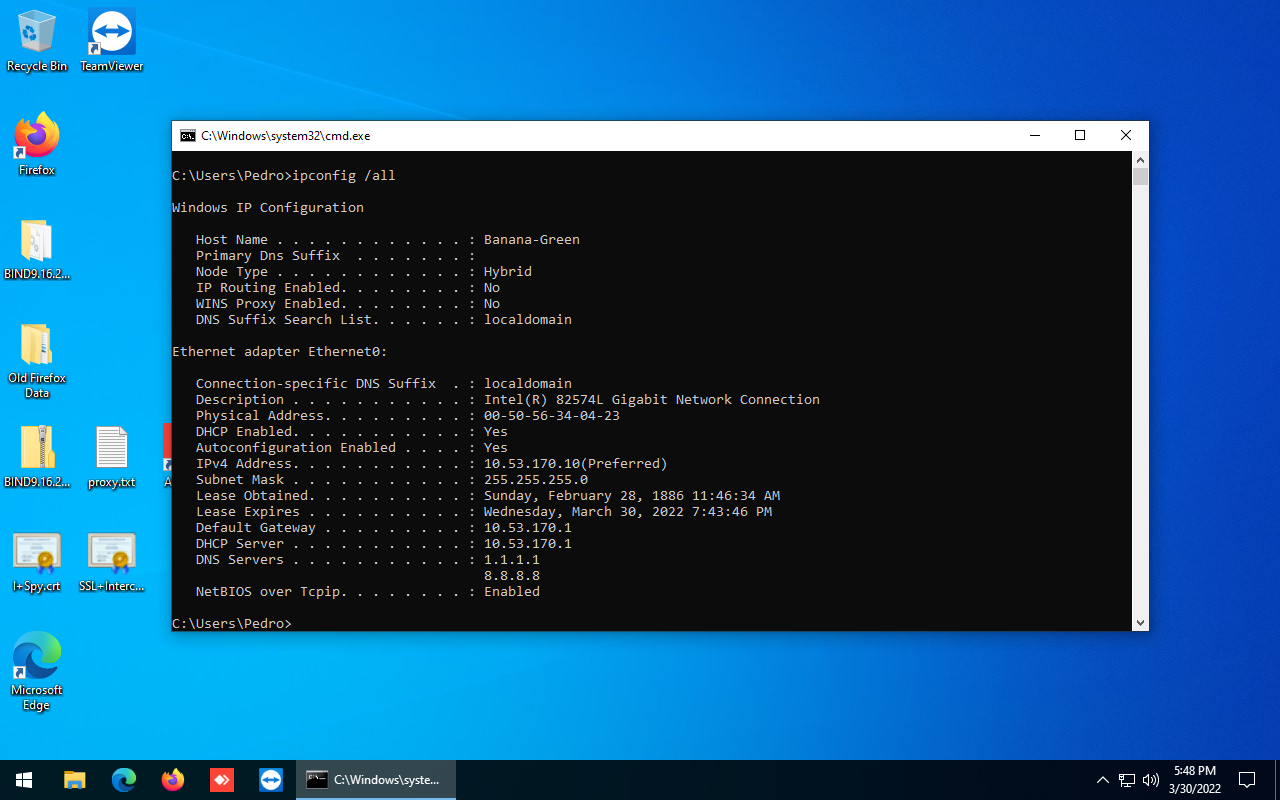
Task: Launch TeamViewer from the taskbar
Action: [270, 779]
